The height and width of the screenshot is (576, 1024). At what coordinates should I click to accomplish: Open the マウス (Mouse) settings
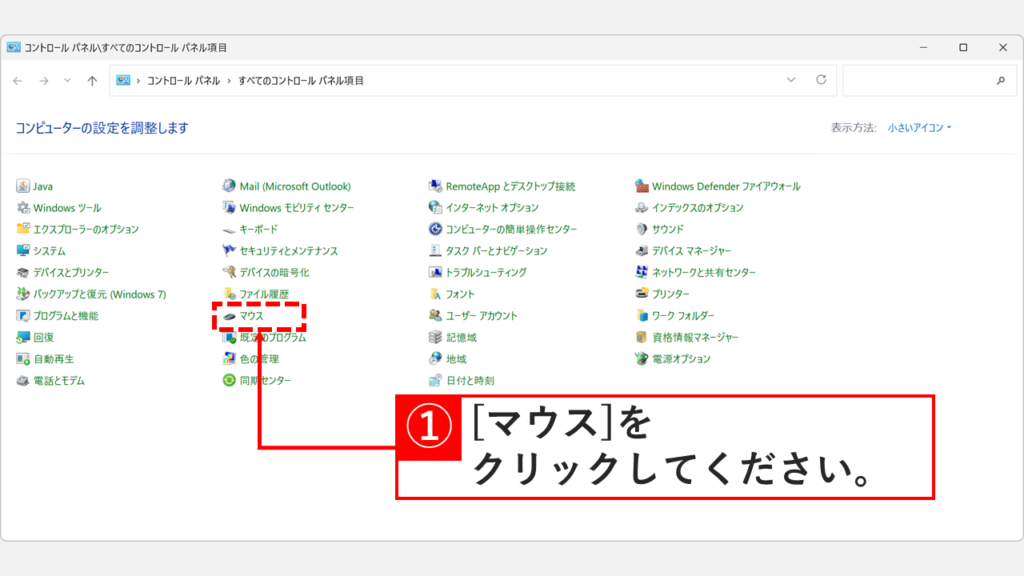tap(252, 315)
